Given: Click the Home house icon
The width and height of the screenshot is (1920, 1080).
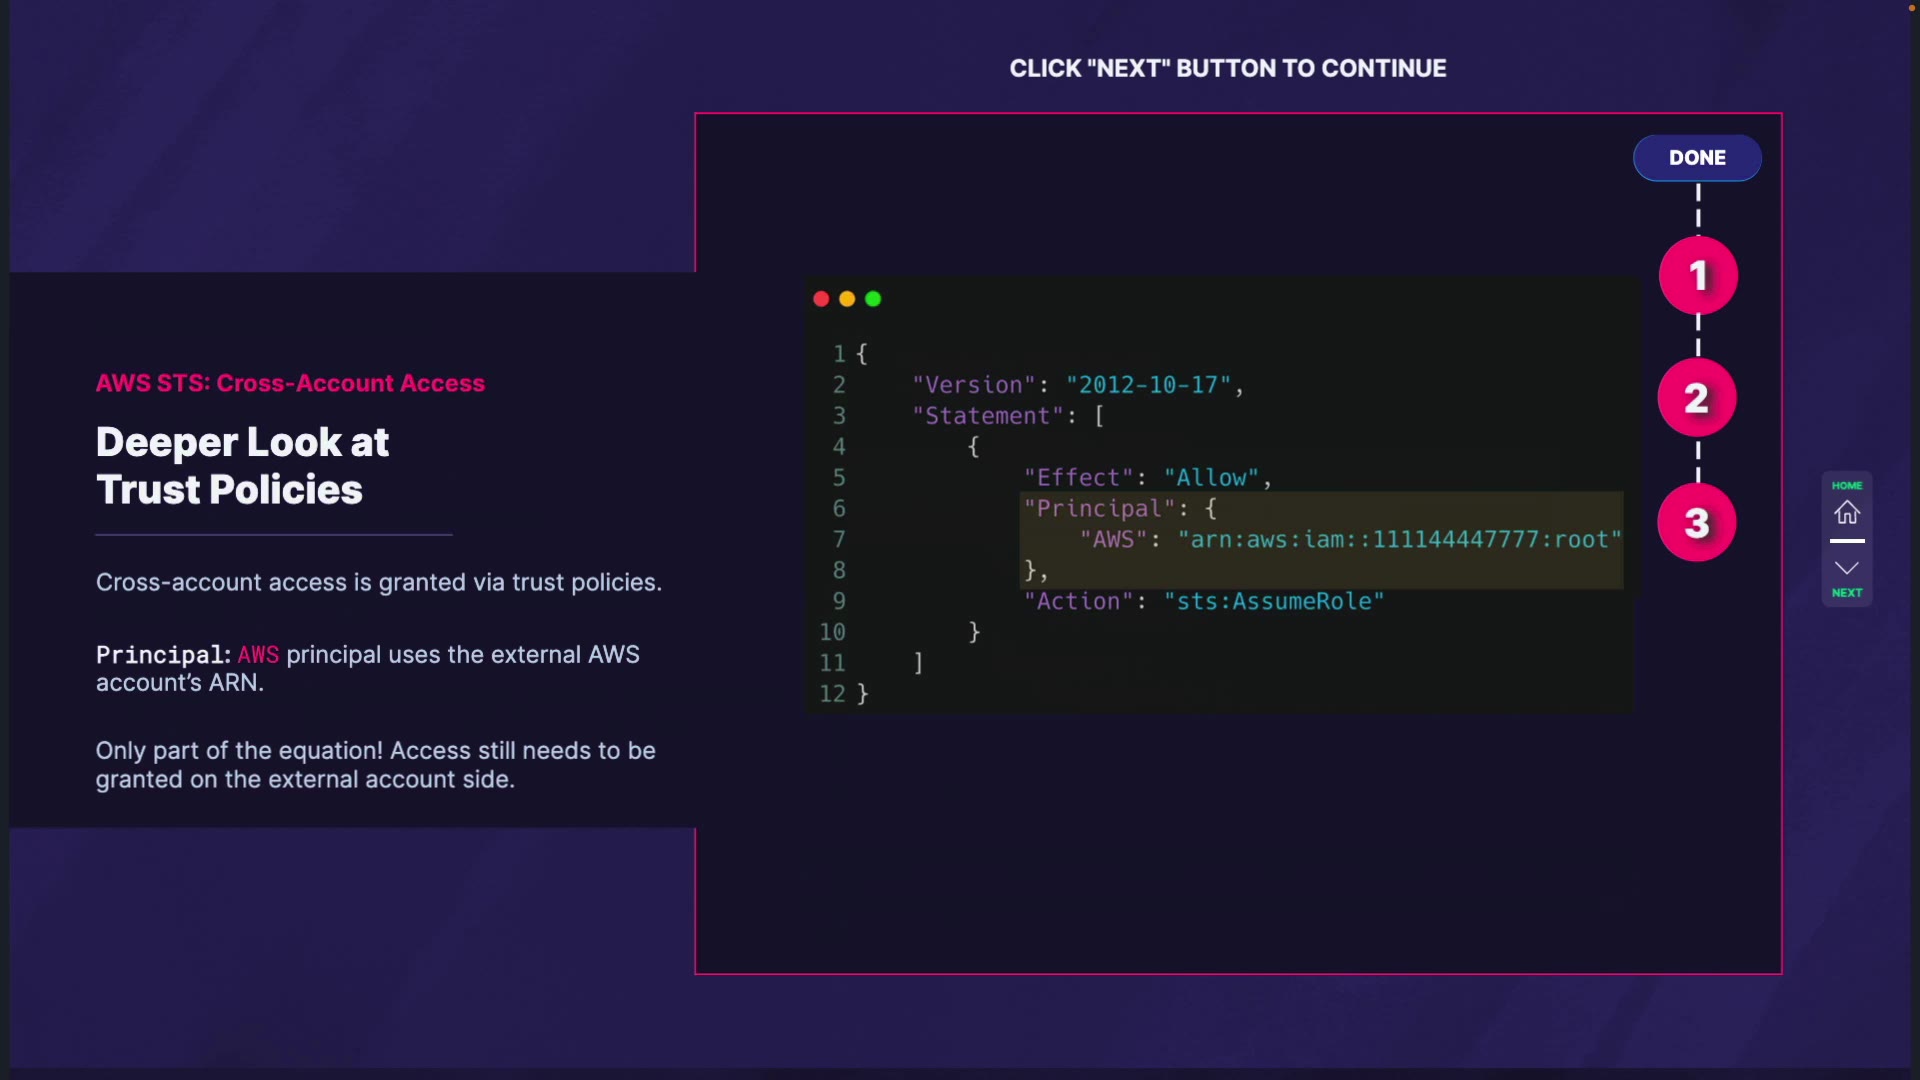Looking at the screenshot, I should [1847, 513].
